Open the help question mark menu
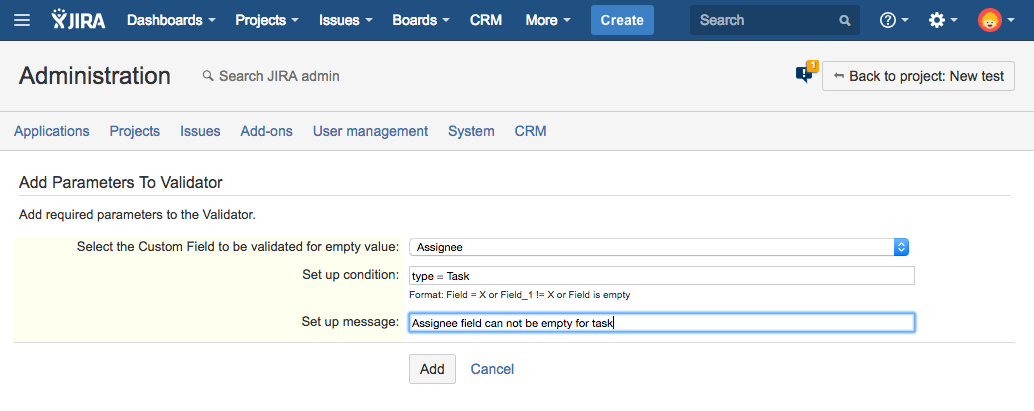This screenshot has width=1034, height=411. [x=892, y=20]
